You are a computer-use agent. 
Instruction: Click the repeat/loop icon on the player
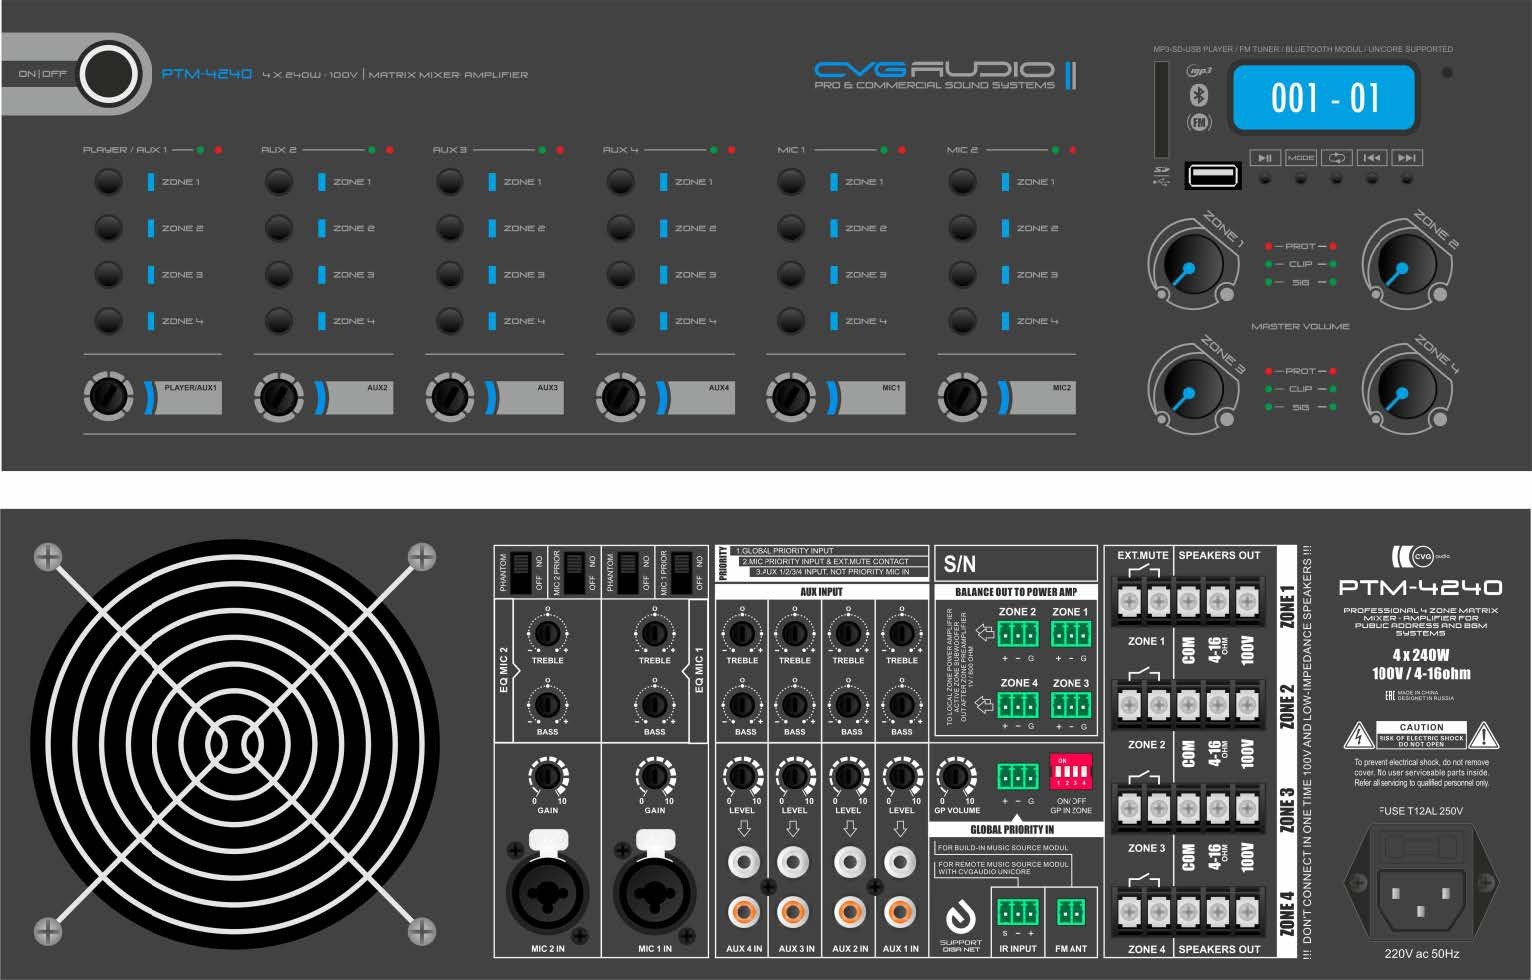click(x=1337, y=158)
